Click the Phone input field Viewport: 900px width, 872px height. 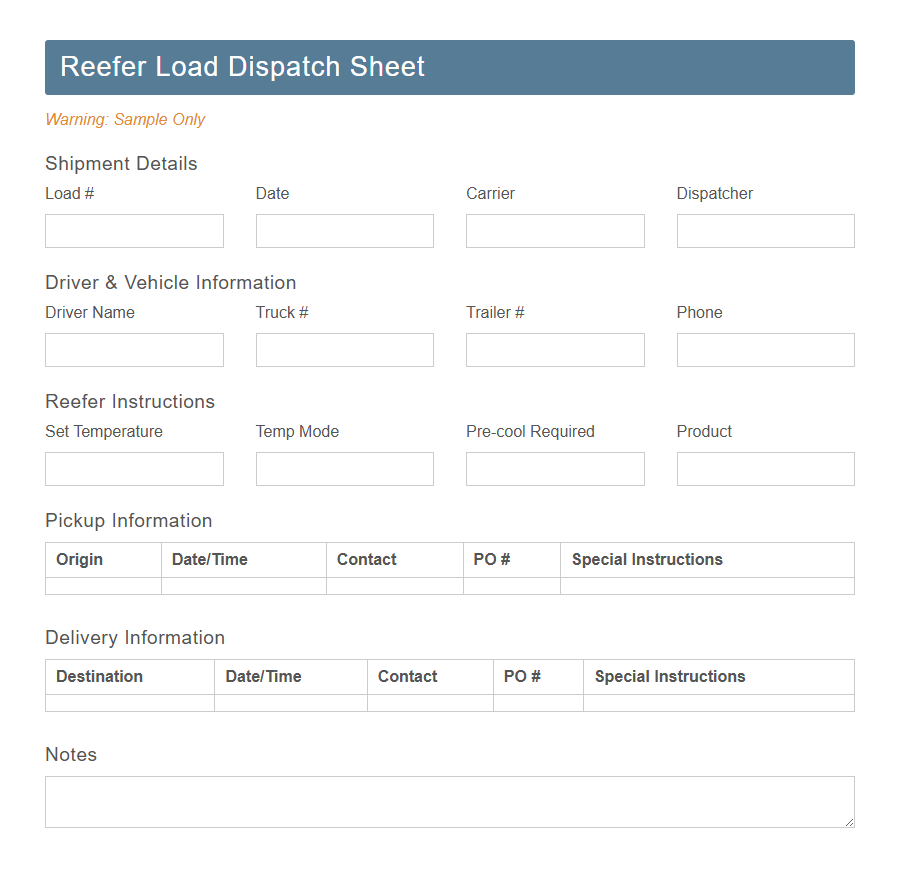(765, 350)
